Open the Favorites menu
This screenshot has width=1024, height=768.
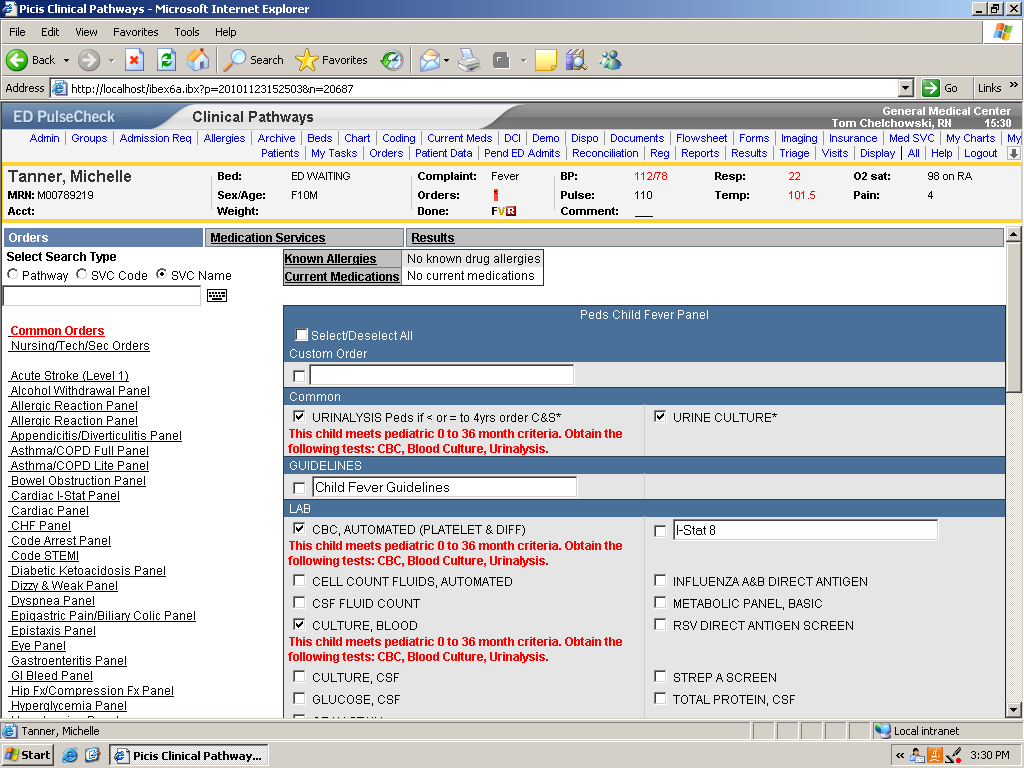point(135,32)
